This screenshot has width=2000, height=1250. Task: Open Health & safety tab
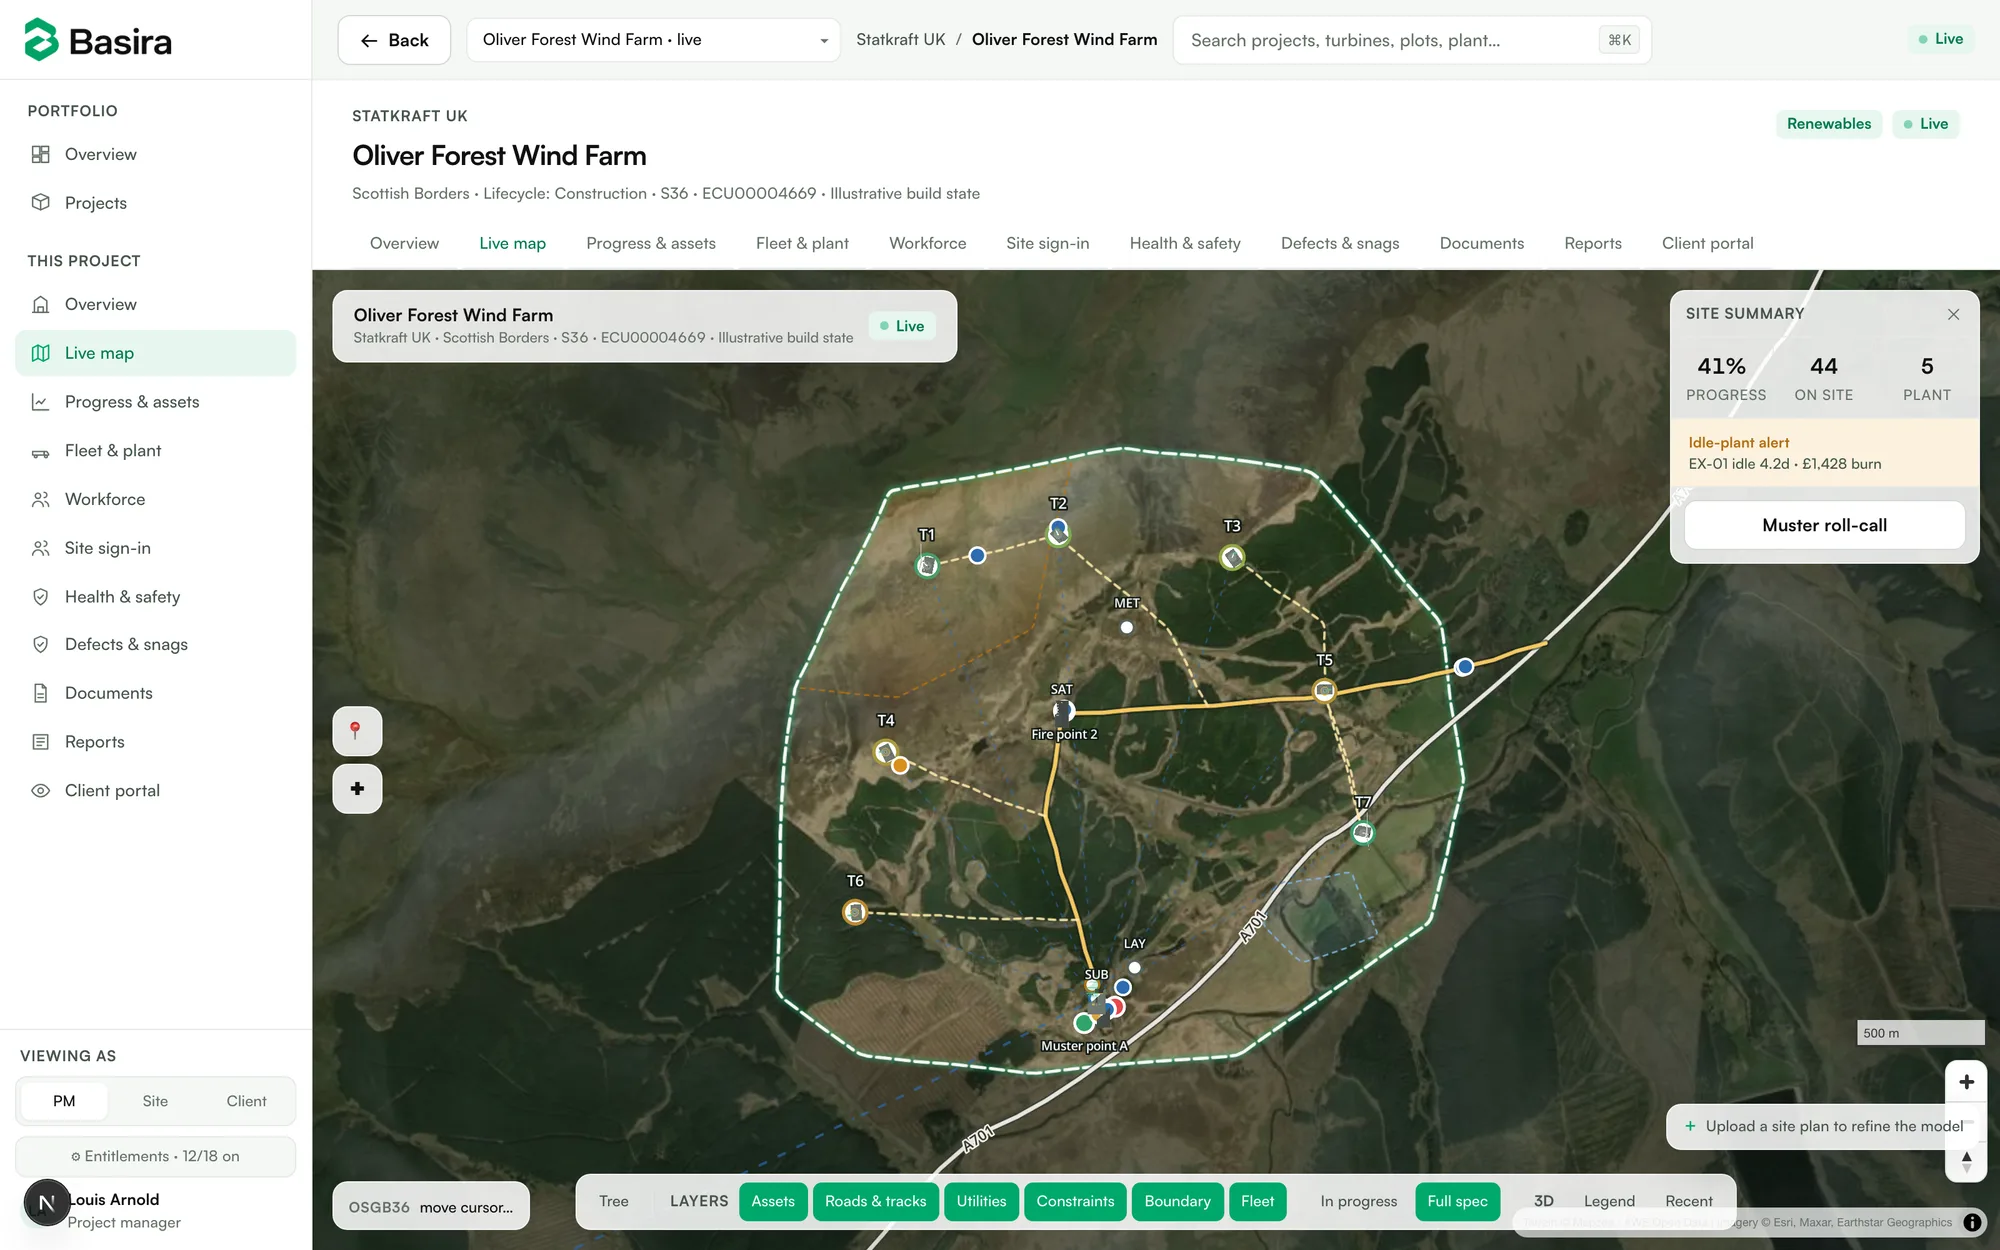pos(1185,243)
